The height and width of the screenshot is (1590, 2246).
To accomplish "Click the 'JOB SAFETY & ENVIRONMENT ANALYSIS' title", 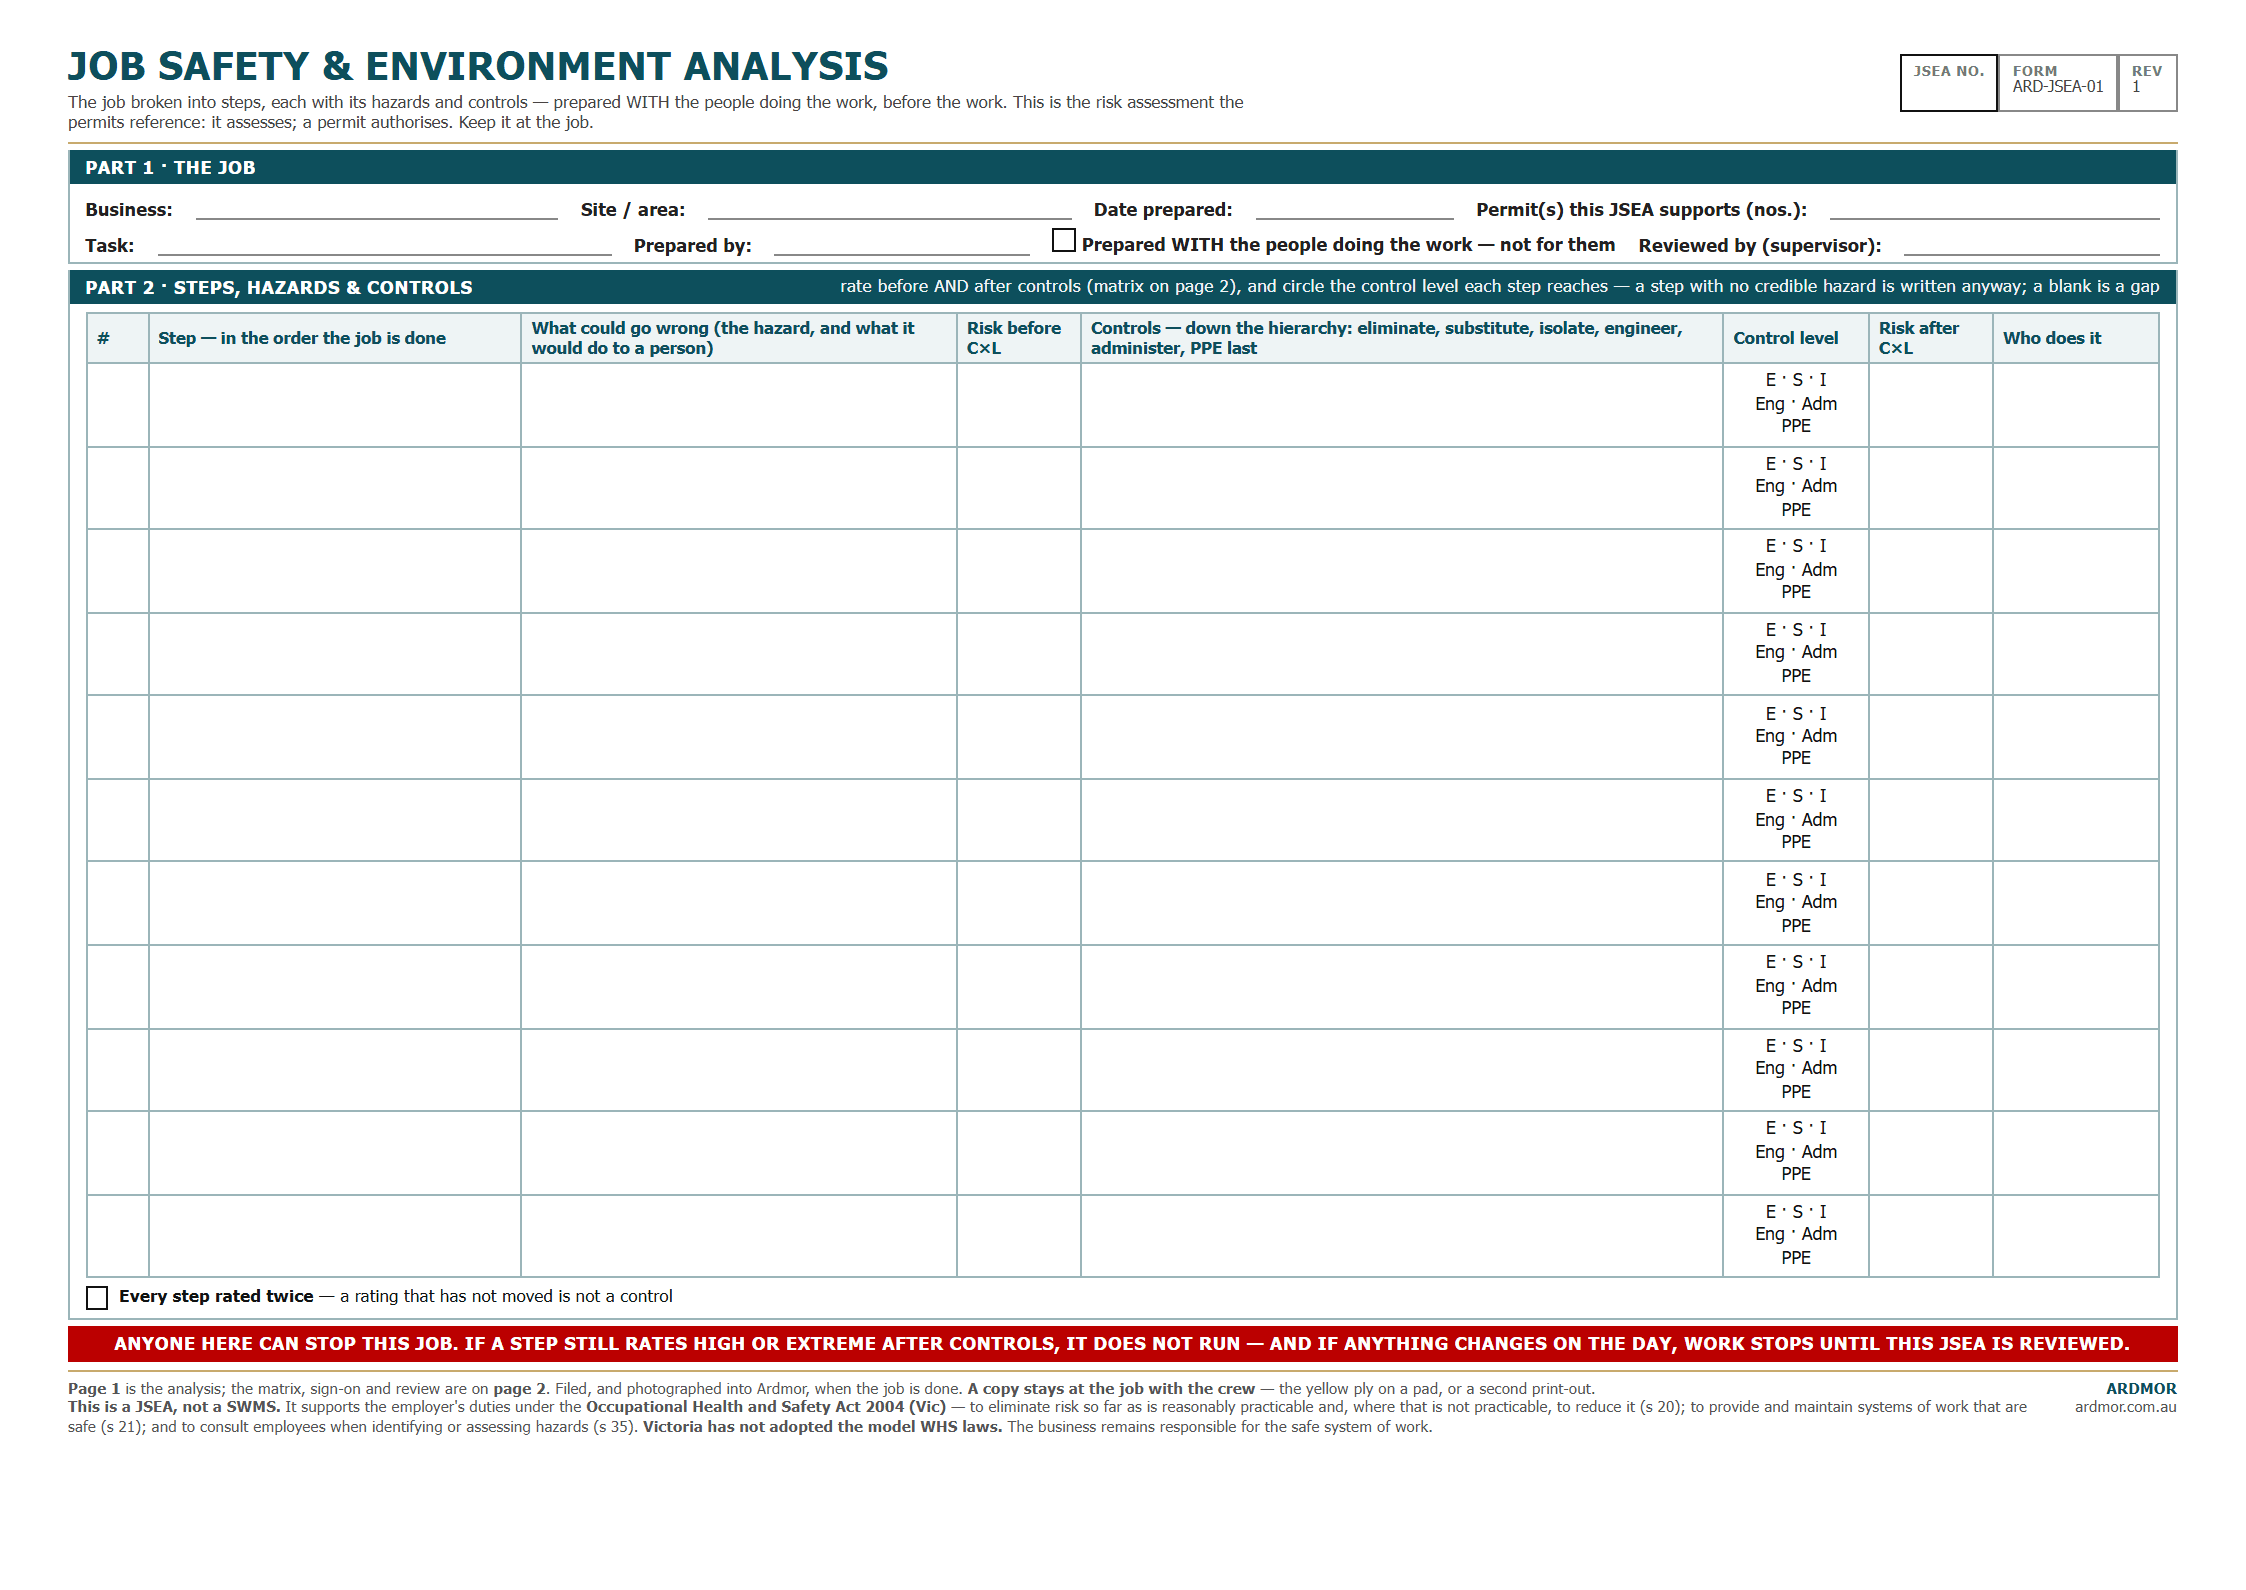I will click(x=478, y=67).
